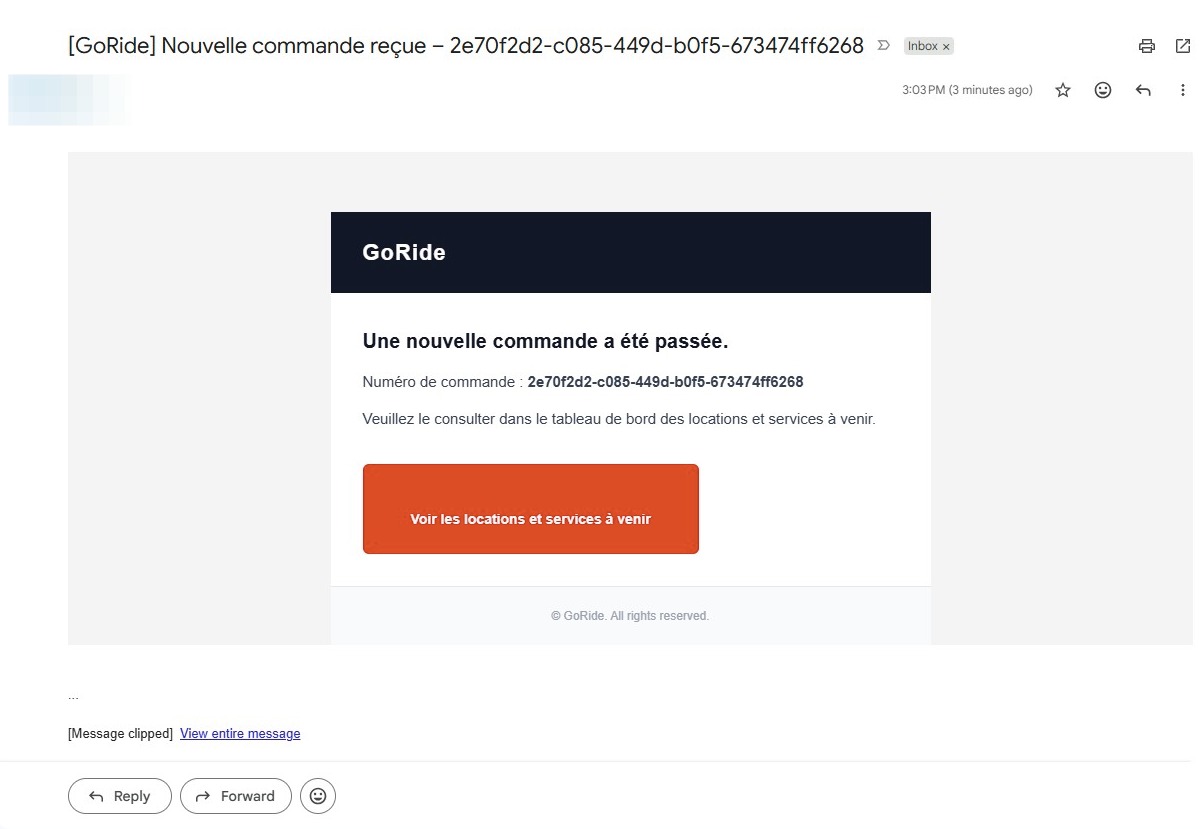Click the 3:03 PM timestamp

click(x=967, y=90)
